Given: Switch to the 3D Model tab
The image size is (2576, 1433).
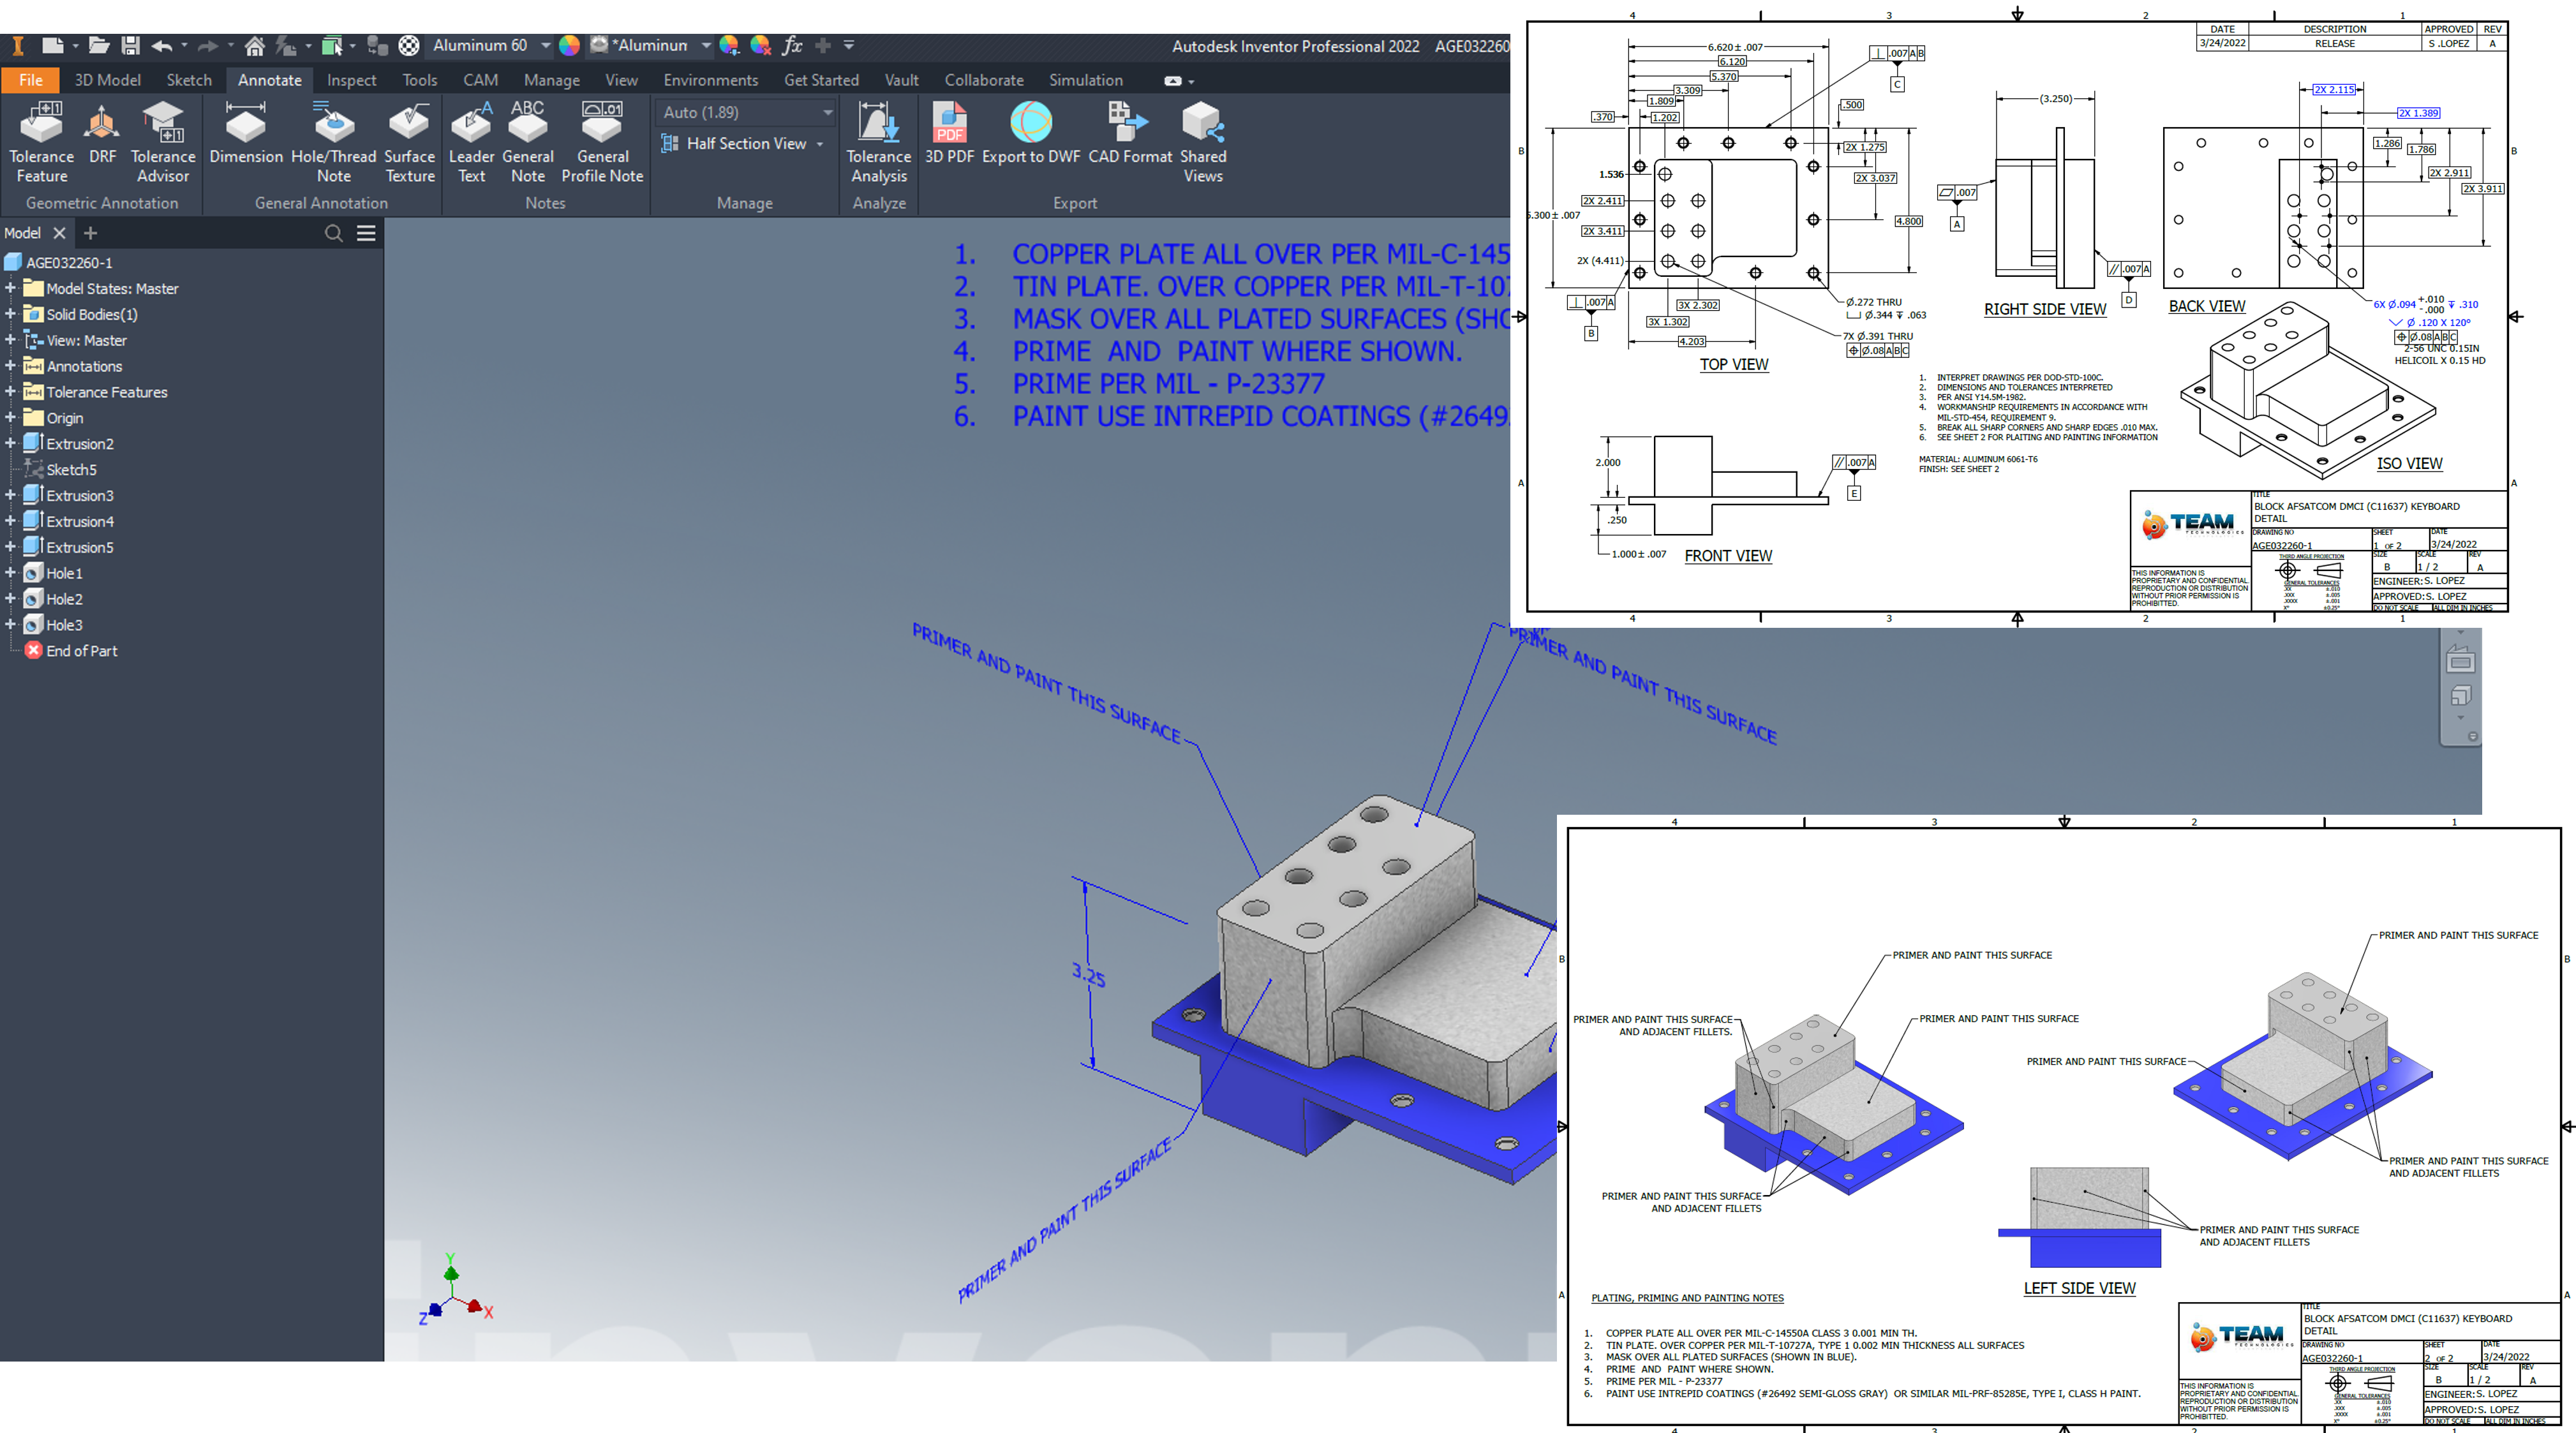Looking at the screenshot, I should pos(107,80).
